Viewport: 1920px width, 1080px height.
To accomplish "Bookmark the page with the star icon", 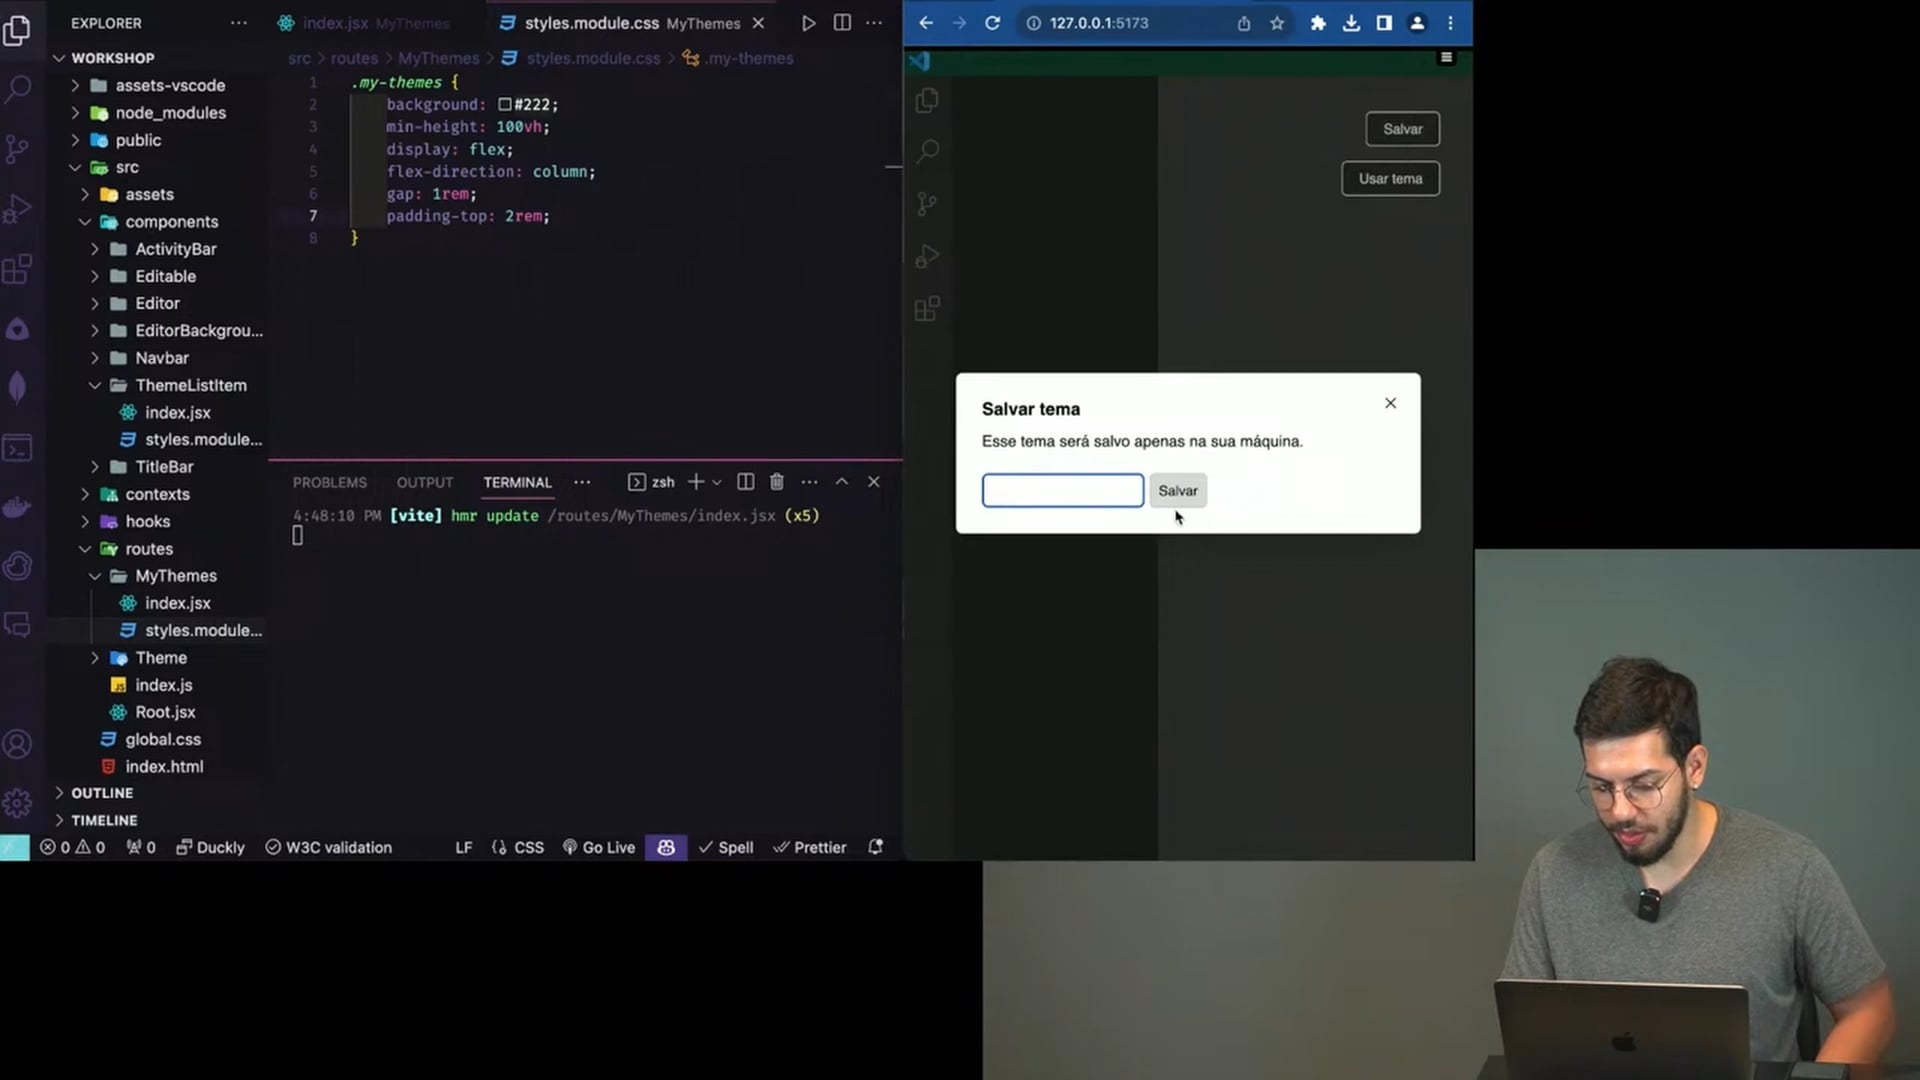I will coord(1277,23).
